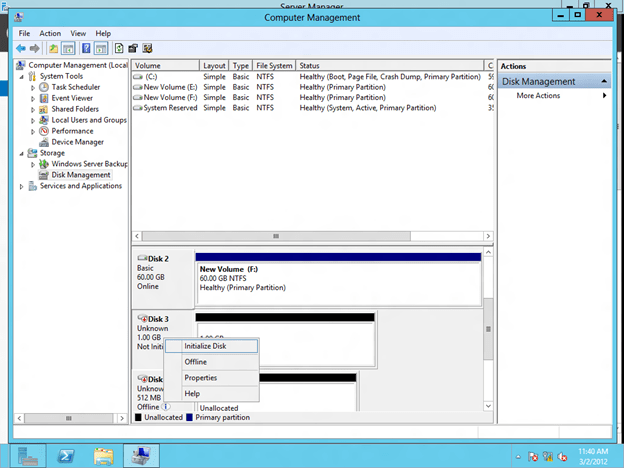Open the Action menu
This screenshot has width=624, height=468.
tap(50, 33)
